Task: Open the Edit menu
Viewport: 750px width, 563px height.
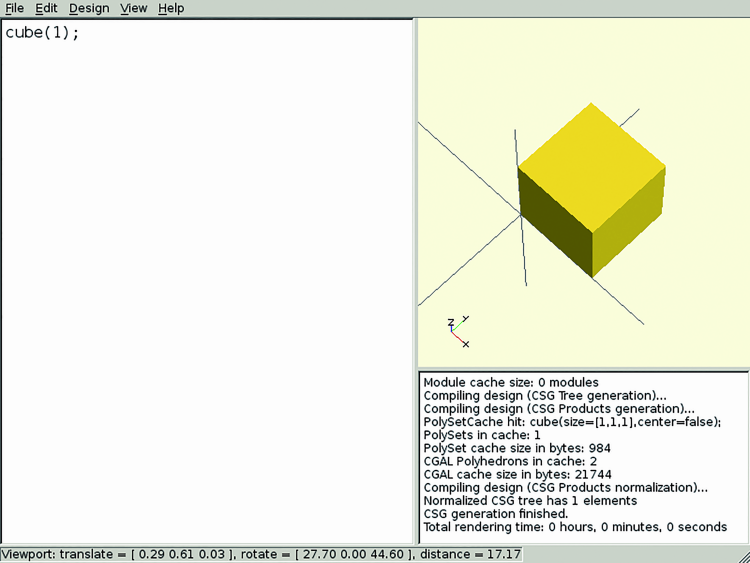Action: tap(46, 8)
